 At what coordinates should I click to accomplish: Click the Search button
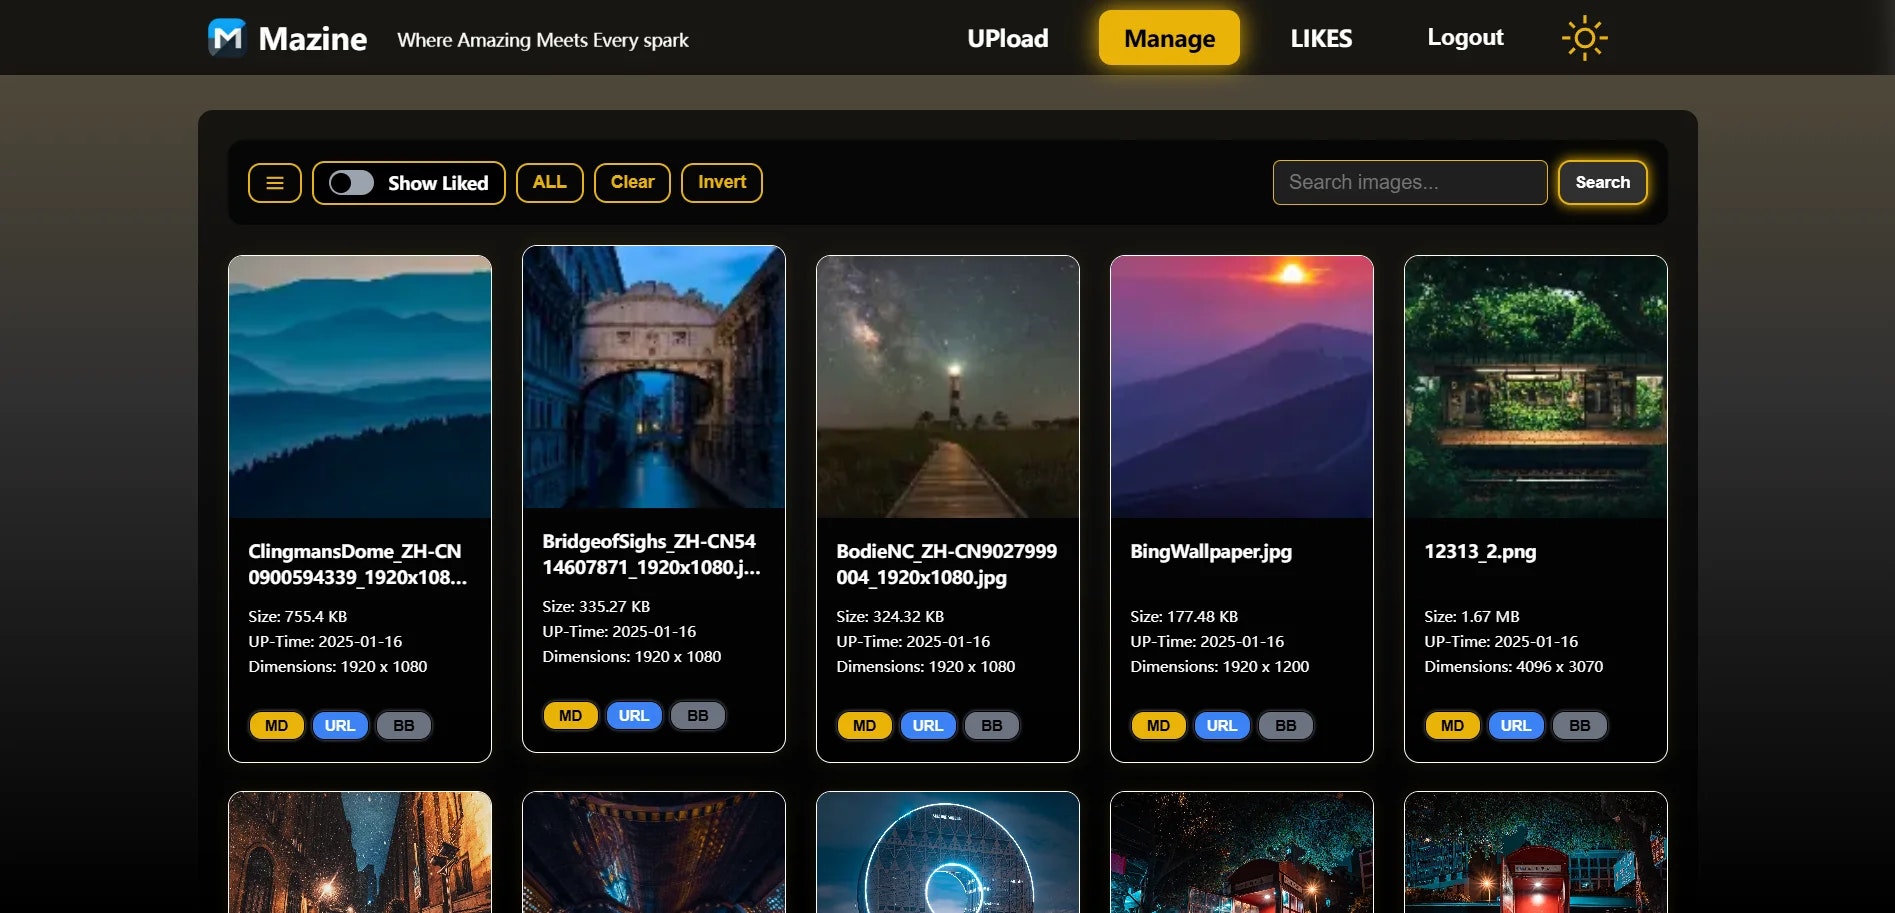point(1602,182)
